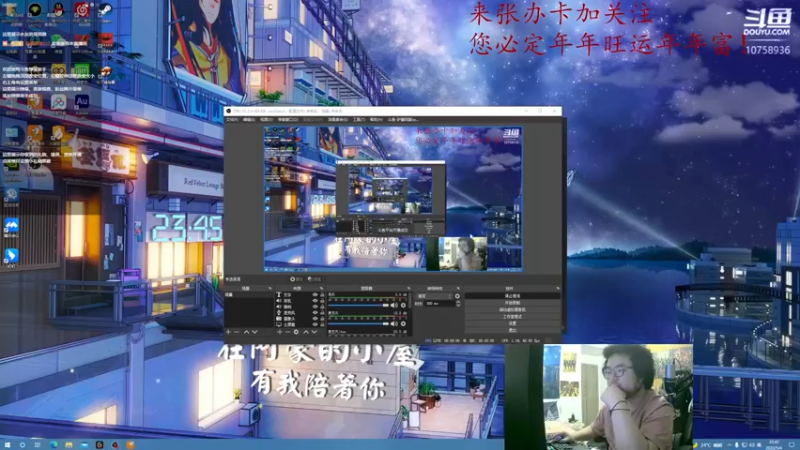Click the transition duration input field
The height and width of the screenshot is (450, 800).
coord(440,304)
